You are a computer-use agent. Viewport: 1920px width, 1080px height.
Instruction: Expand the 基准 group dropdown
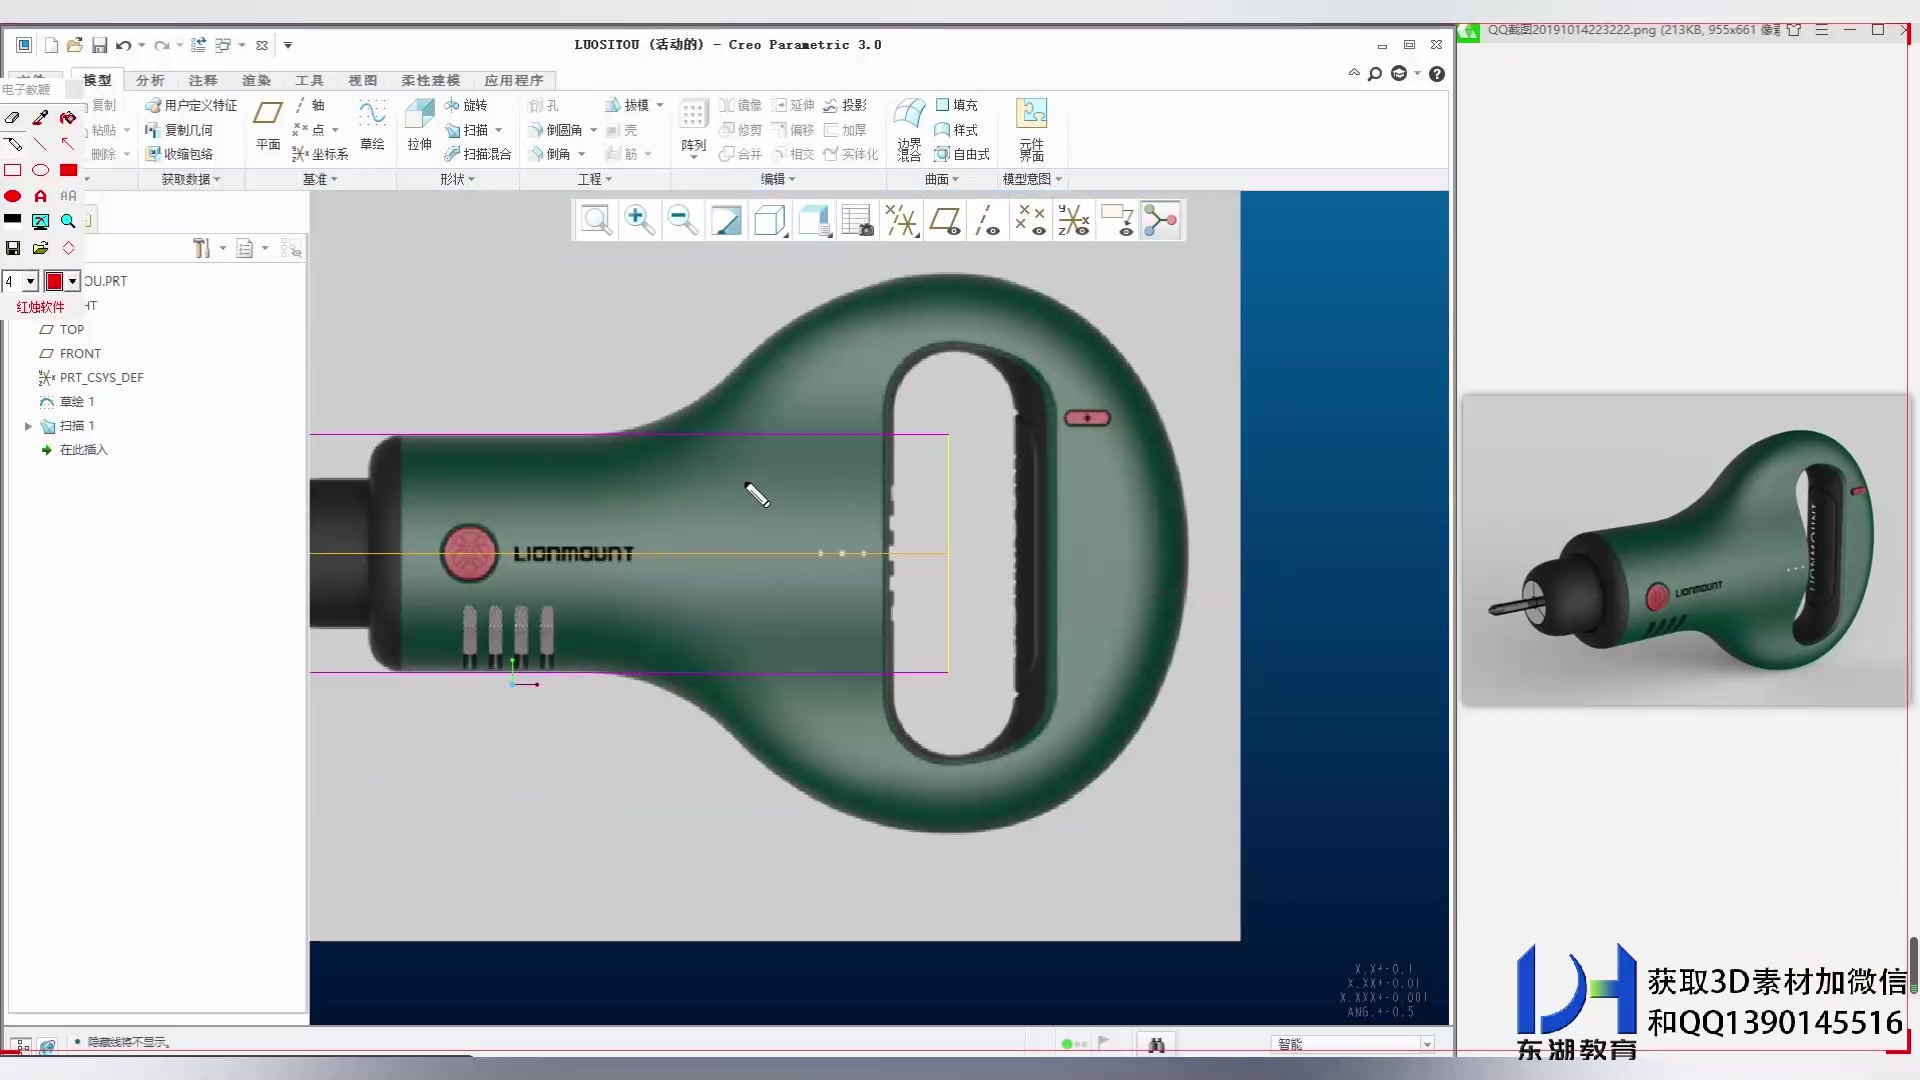[320, 179]
